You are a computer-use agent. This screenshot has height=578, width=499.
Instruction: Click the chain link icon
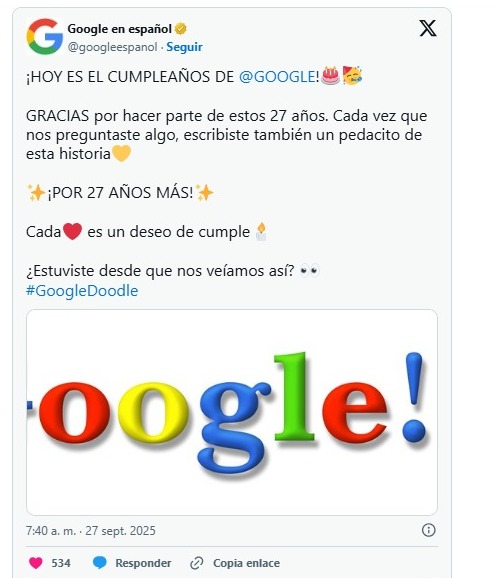196,563
